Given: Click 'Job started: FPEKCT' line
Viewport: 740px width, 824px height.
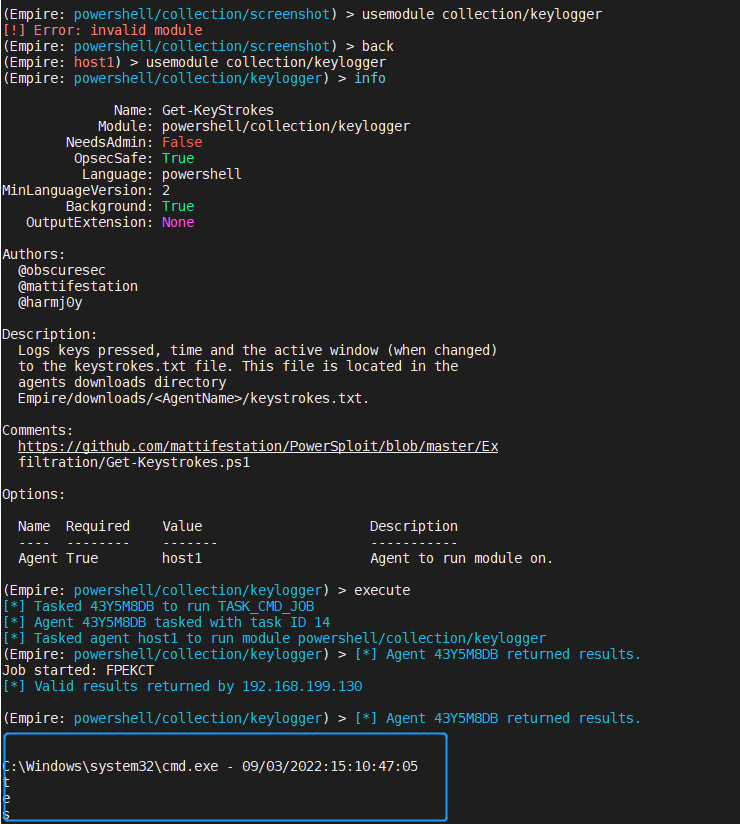Looking at the screenshot, I should coord(78,671).
